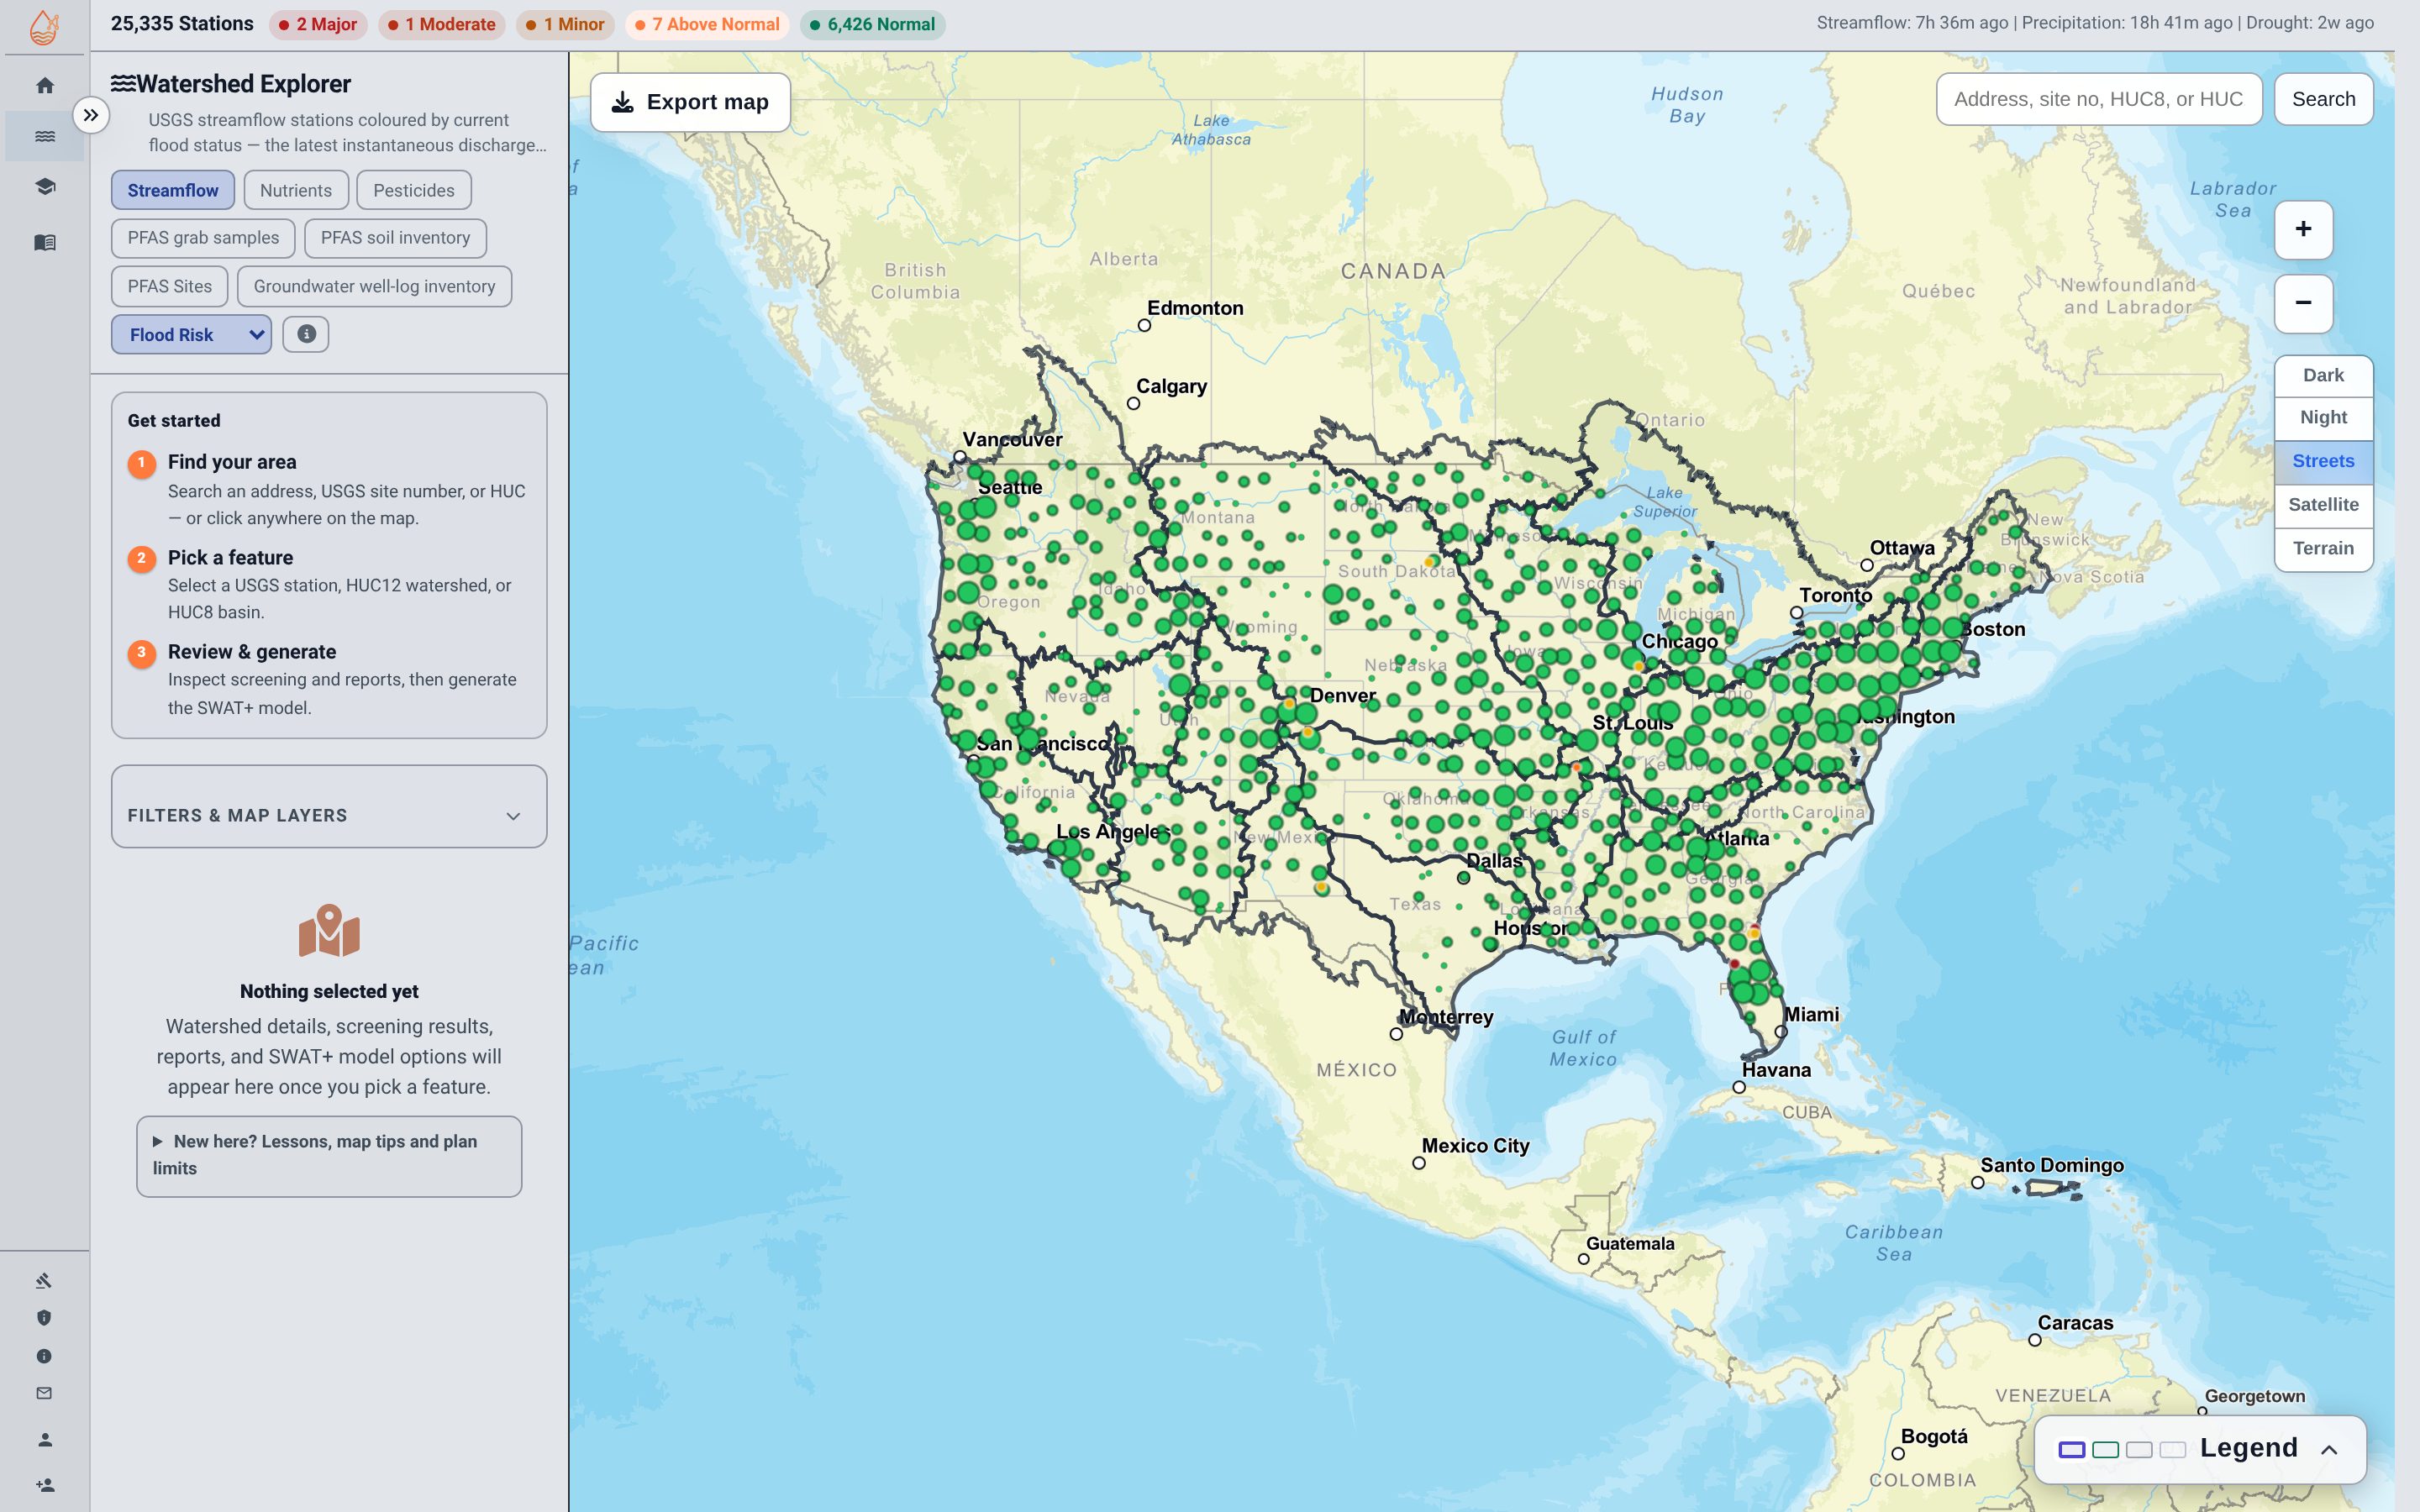Click the Export map button
The width and height of the screenshot is (2420, 1512).
click(x=690, y=102)
